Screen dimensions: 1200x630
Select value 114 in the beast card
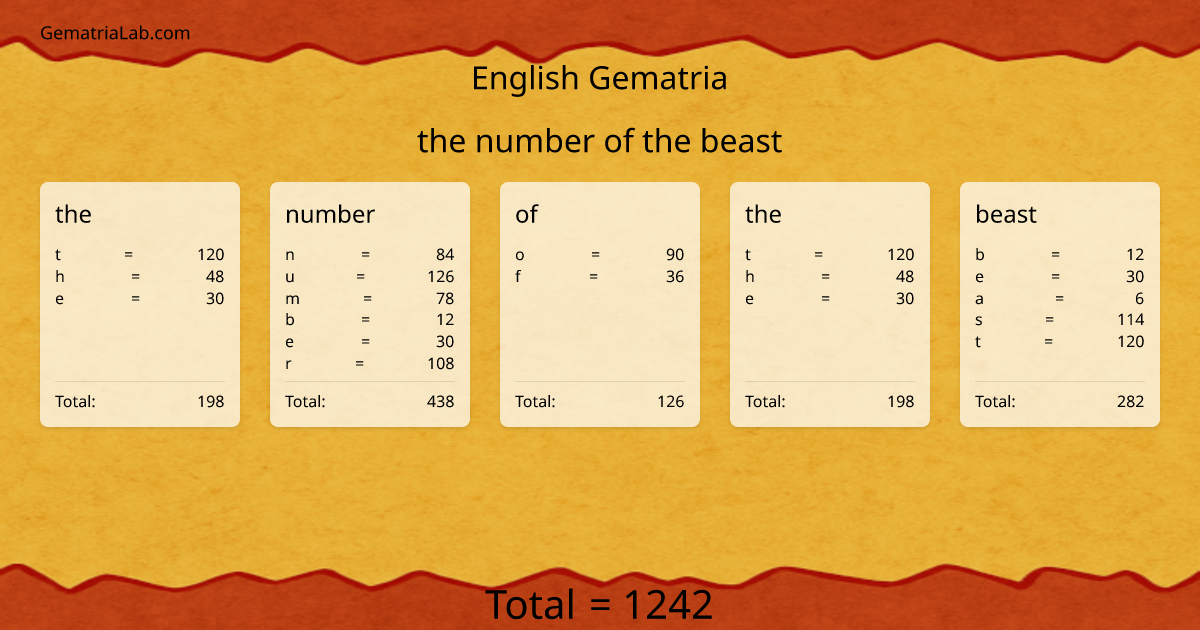click(x=1131, y=320)
